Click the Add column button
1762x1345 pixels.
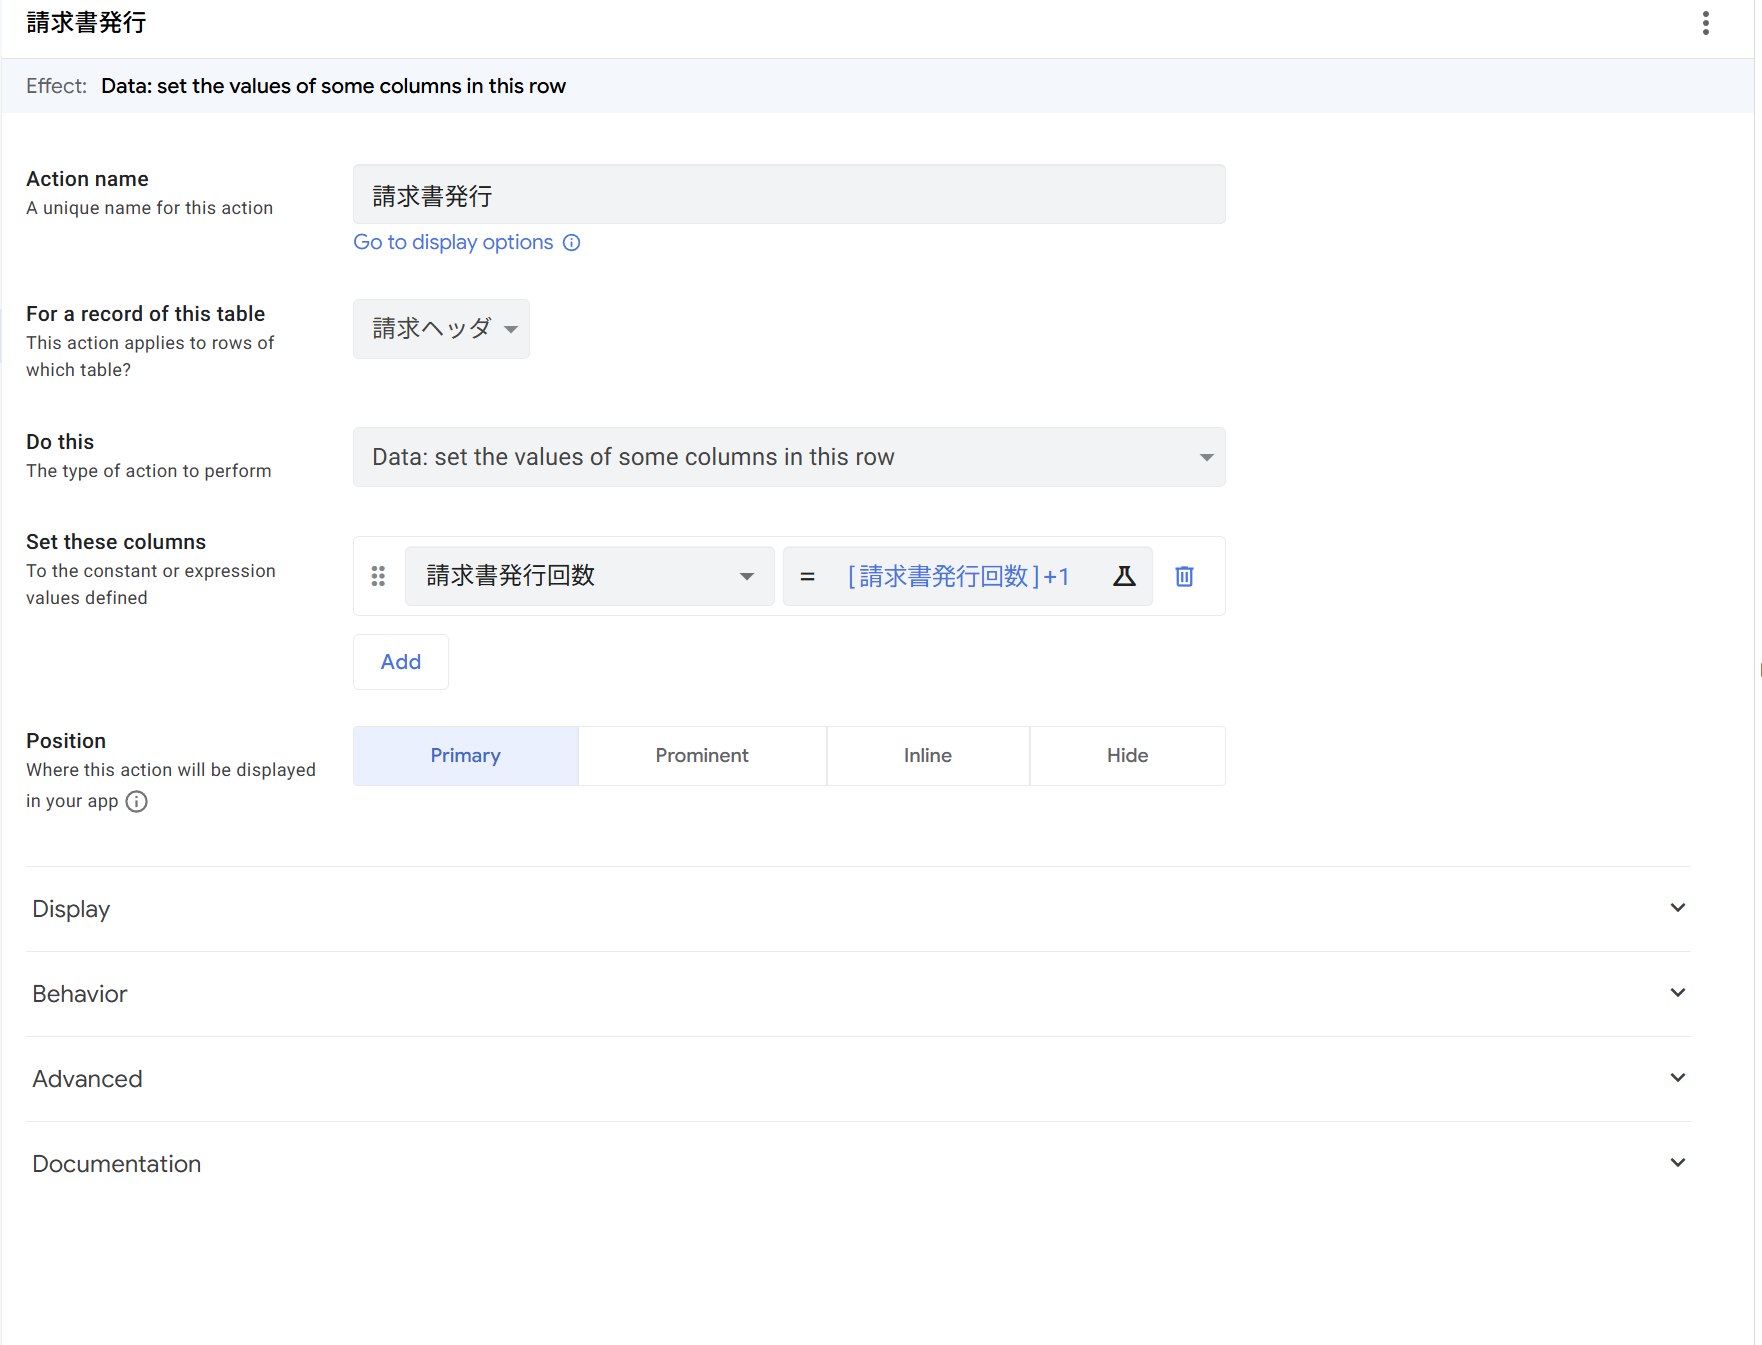click(x=400, y=662)
